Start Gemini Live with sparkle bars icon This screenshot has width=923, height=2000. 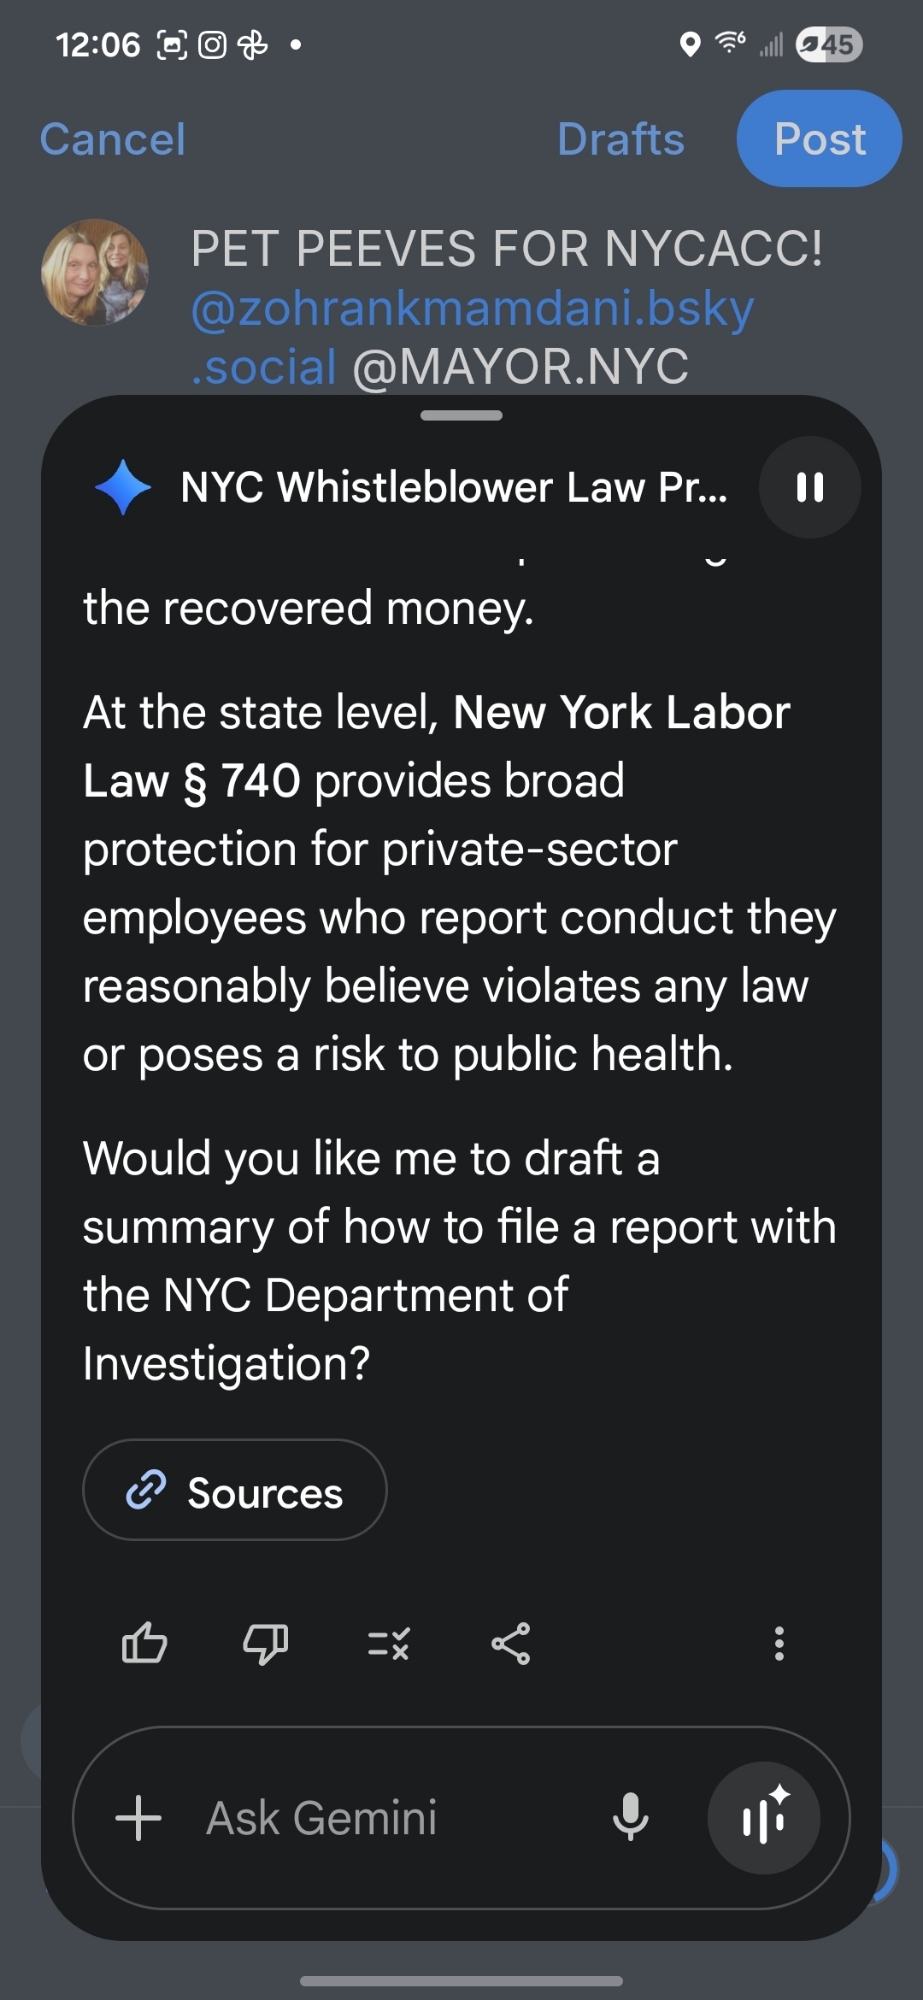pyautogui.click(x=764, y=1817)
